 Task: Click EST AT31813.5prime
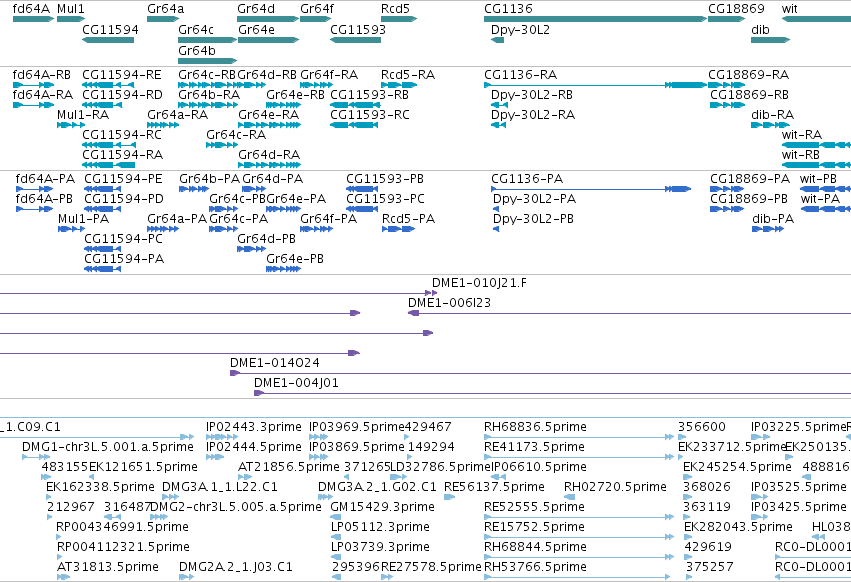[107, 567]
